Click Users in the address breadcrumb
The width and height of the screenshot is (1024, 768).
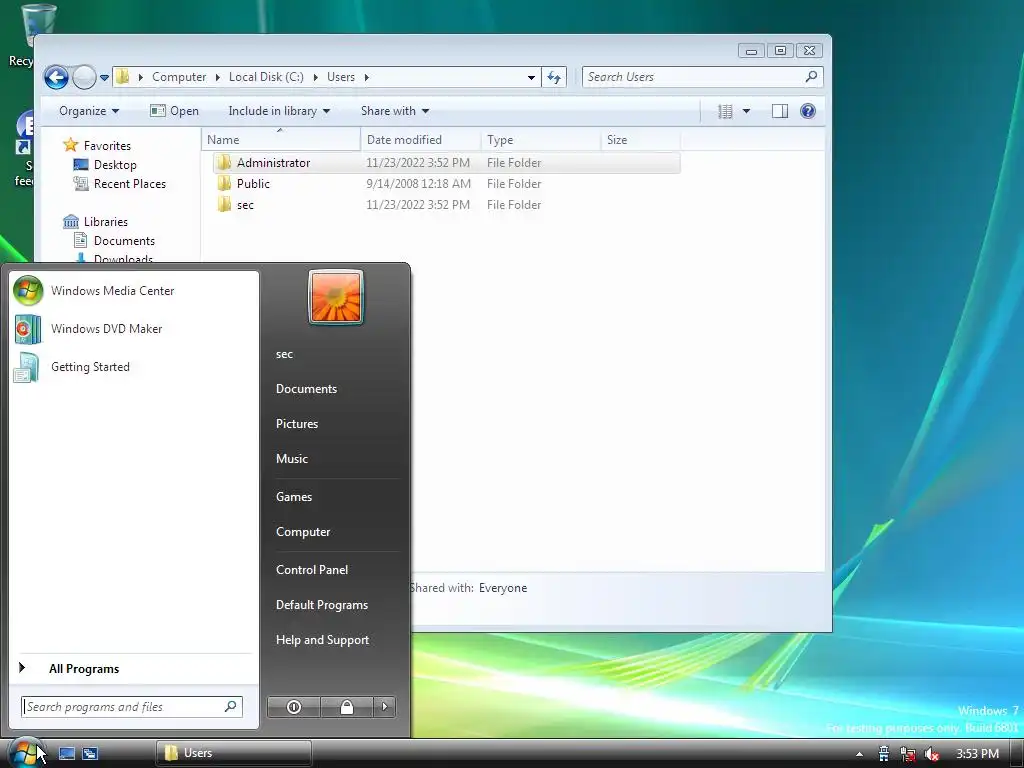coord(341,77)
